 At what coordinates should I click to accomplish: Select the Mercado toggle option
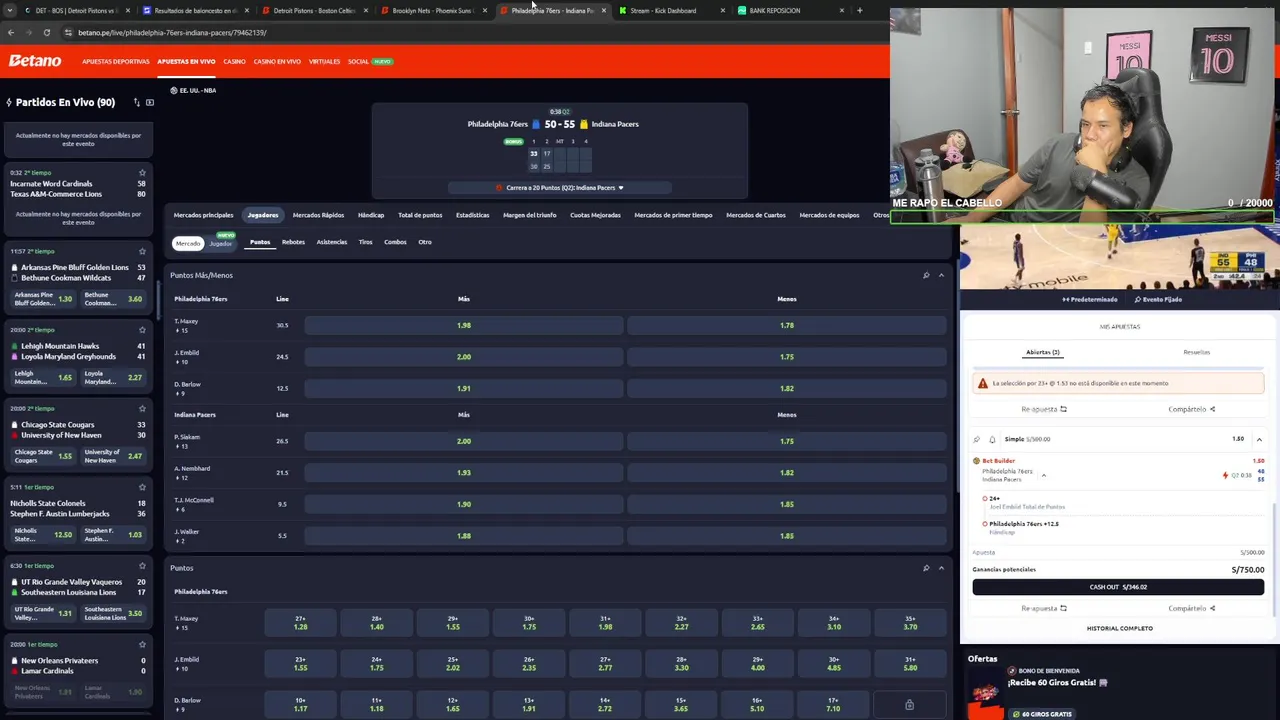point(188,243)
